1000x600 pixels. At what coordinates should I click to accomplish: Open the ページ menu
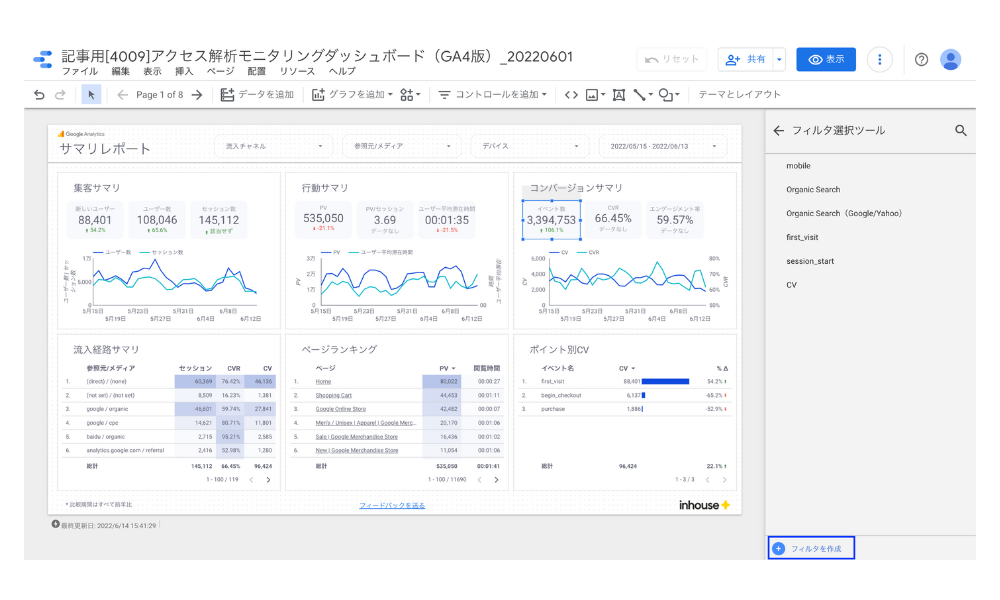click(220, 71)
